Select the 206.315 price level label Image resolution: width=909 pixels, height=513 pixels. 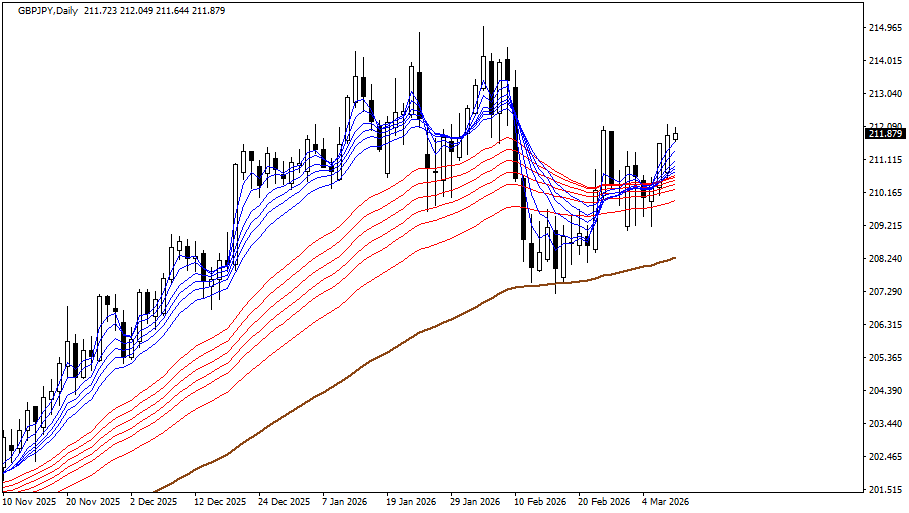[x=887, y=325]
